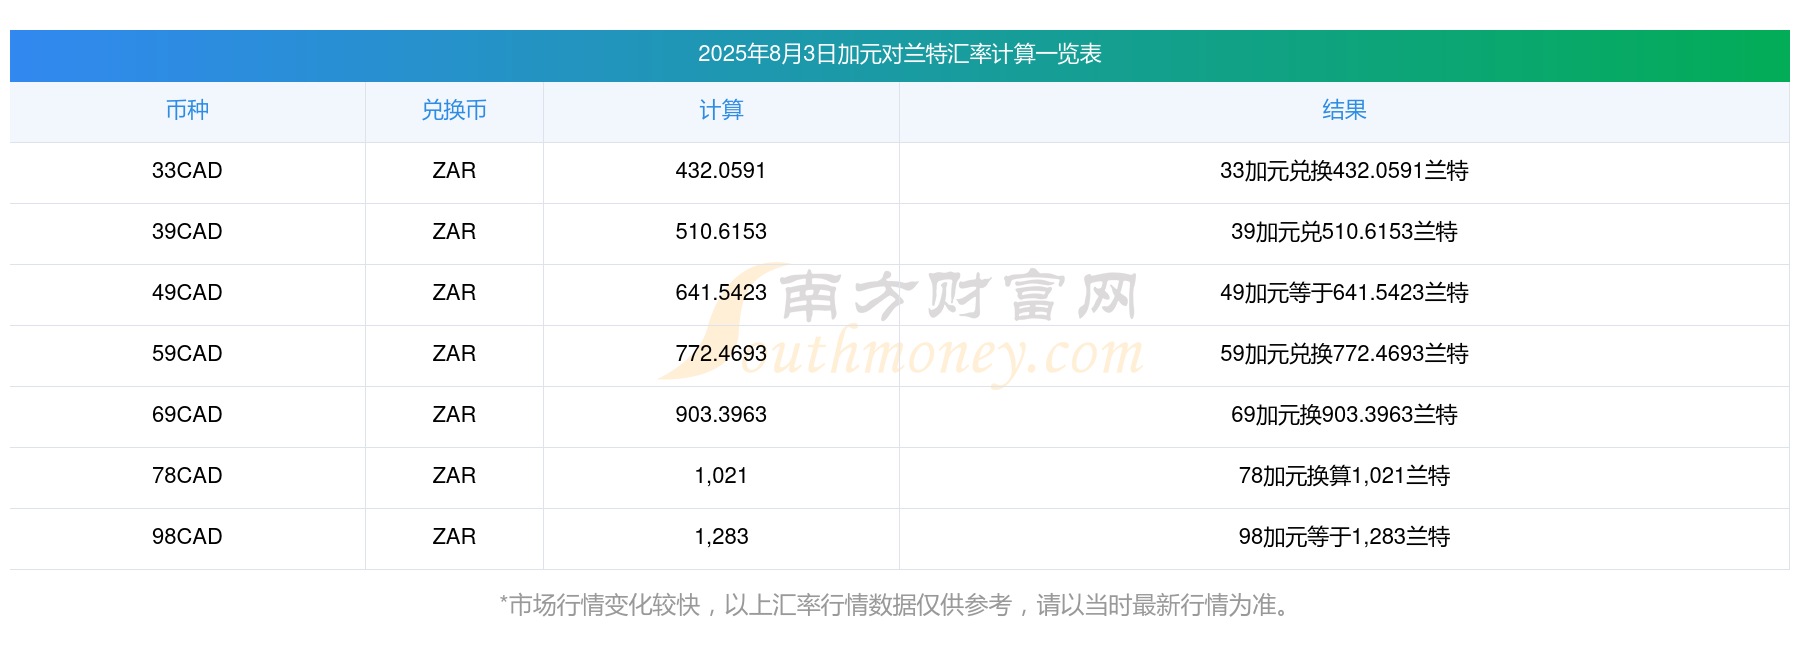Click the result 33加元兑换432.0591兰特

pyautogui.click(x=1344, y=171)
